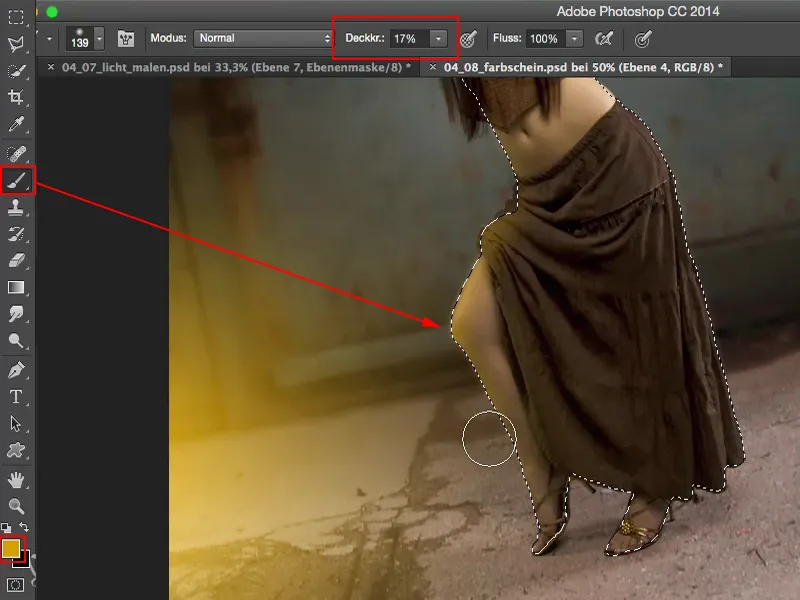Viewport: 800px width, 600px height.
Task: Open the yellow foreground color swatch
Action: coord(11,549)
